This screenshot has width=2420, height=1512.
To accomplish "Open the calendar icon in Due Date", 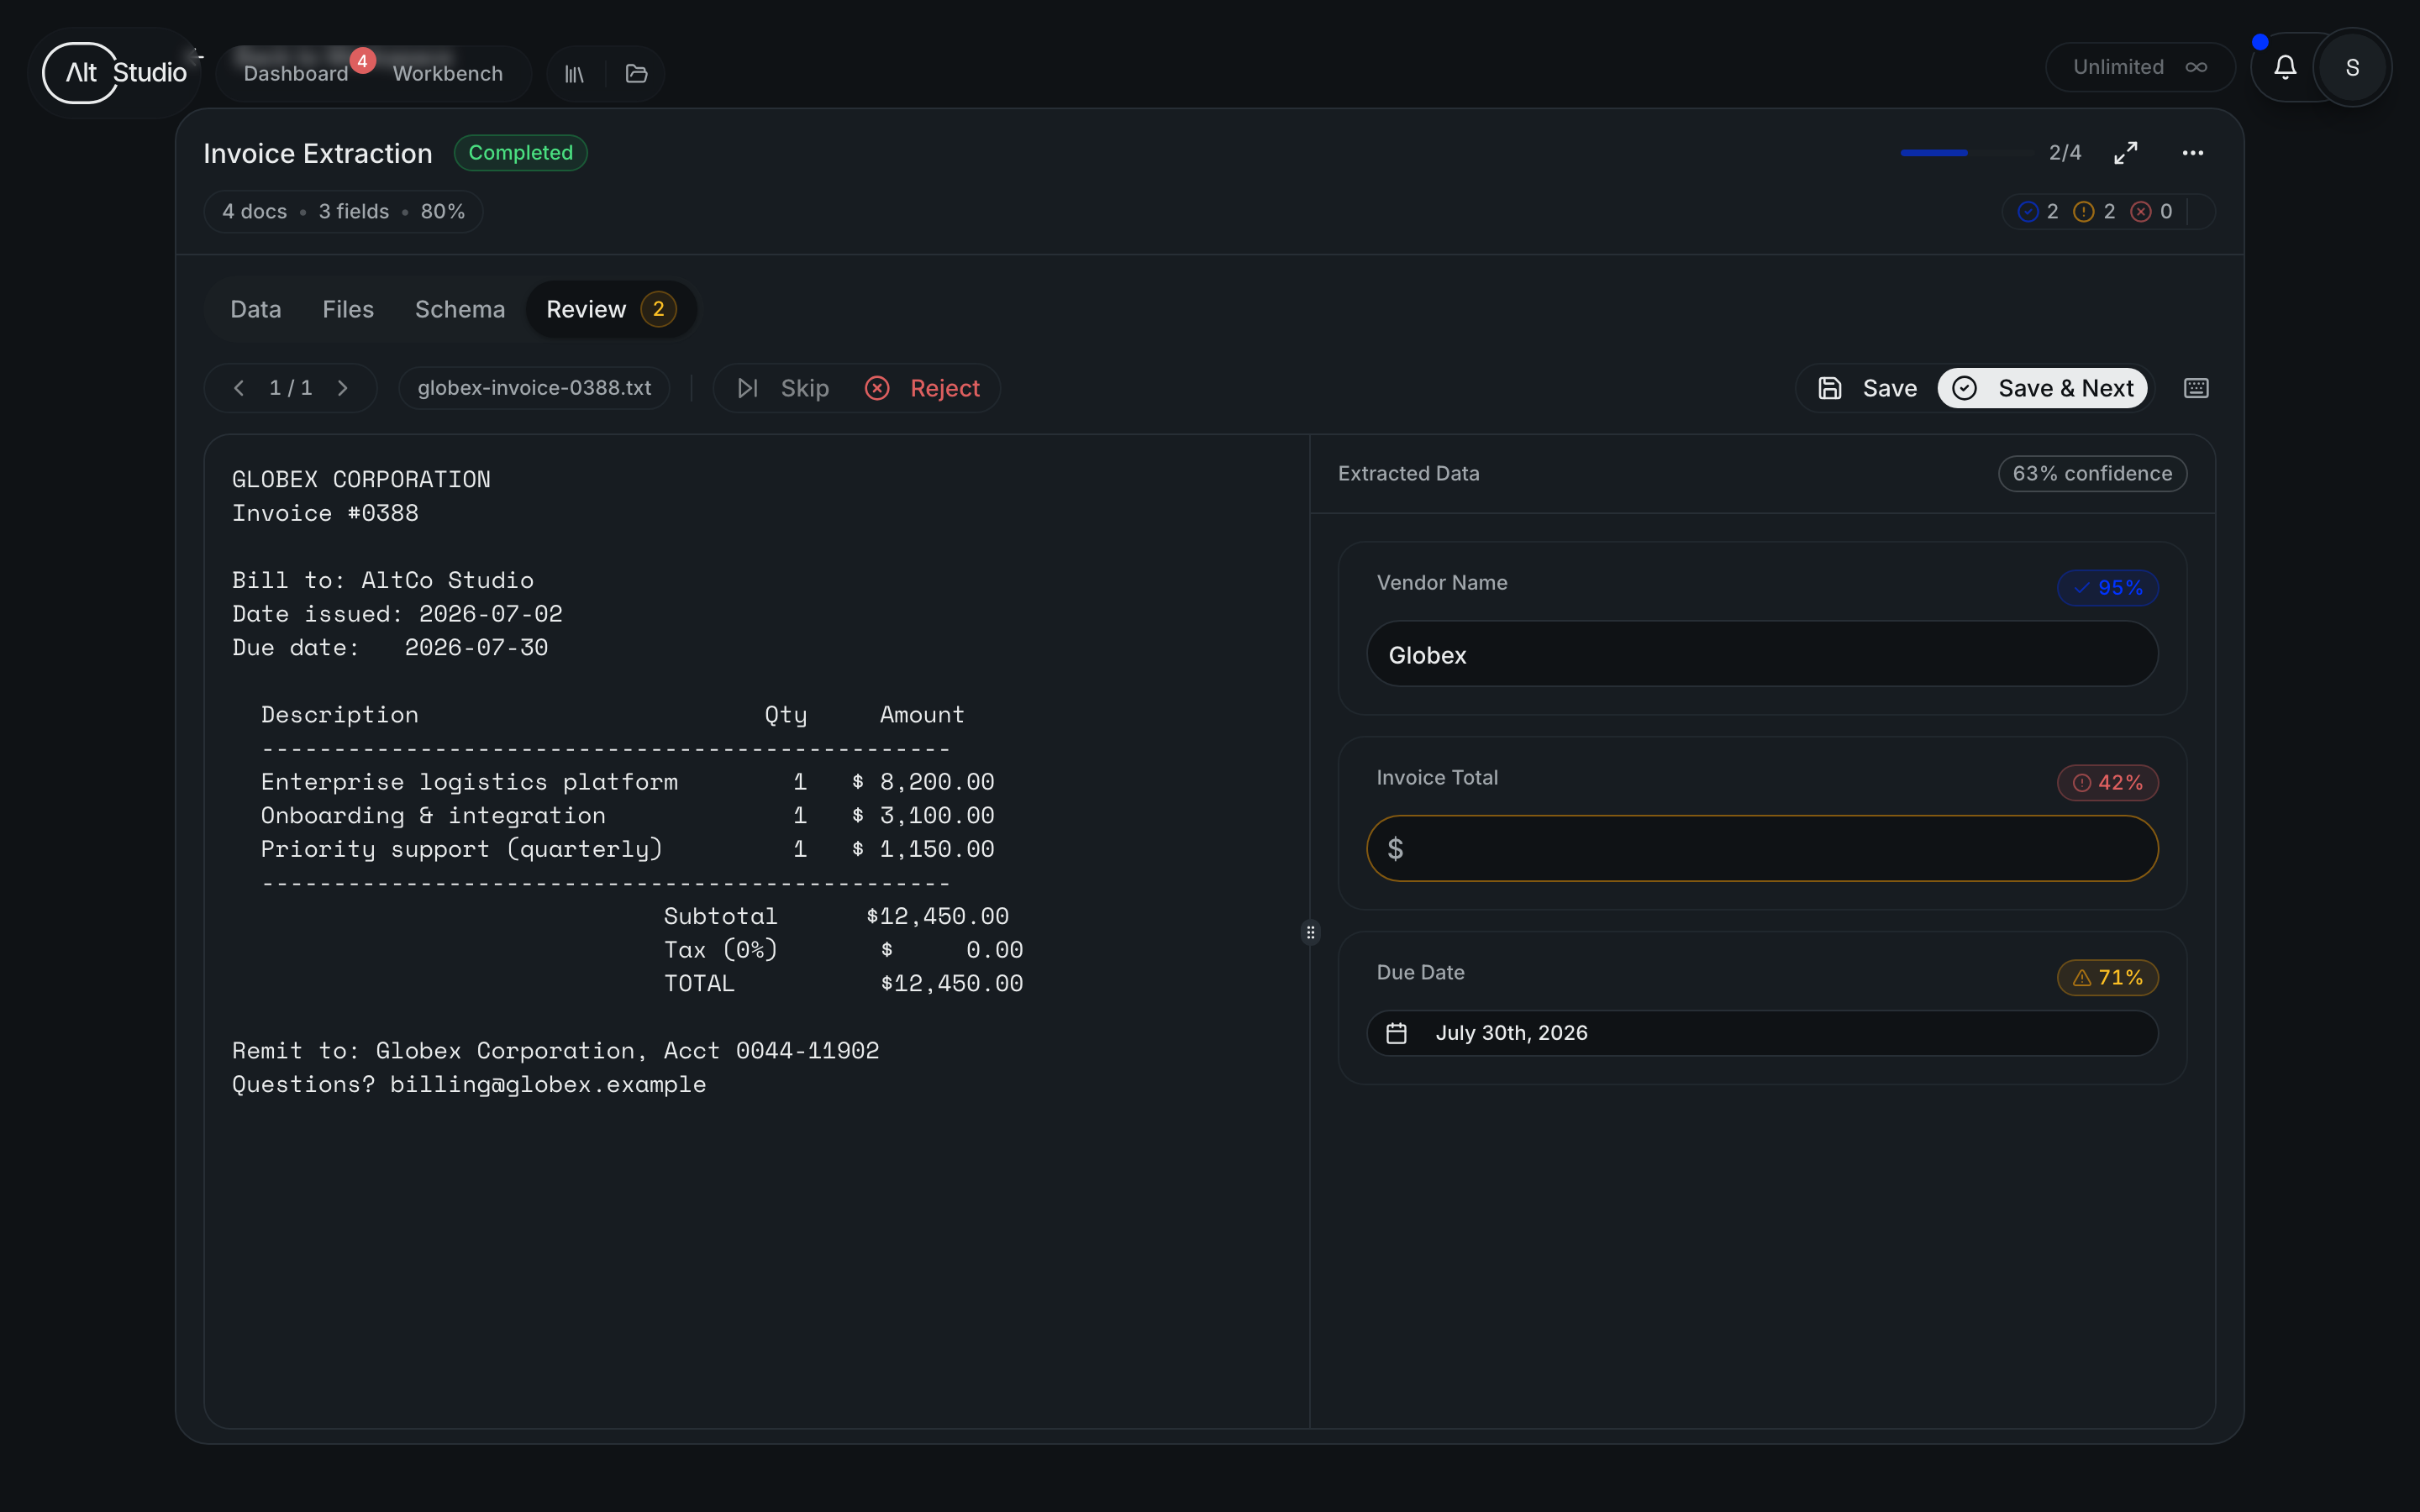I will click(1397, 1033).
